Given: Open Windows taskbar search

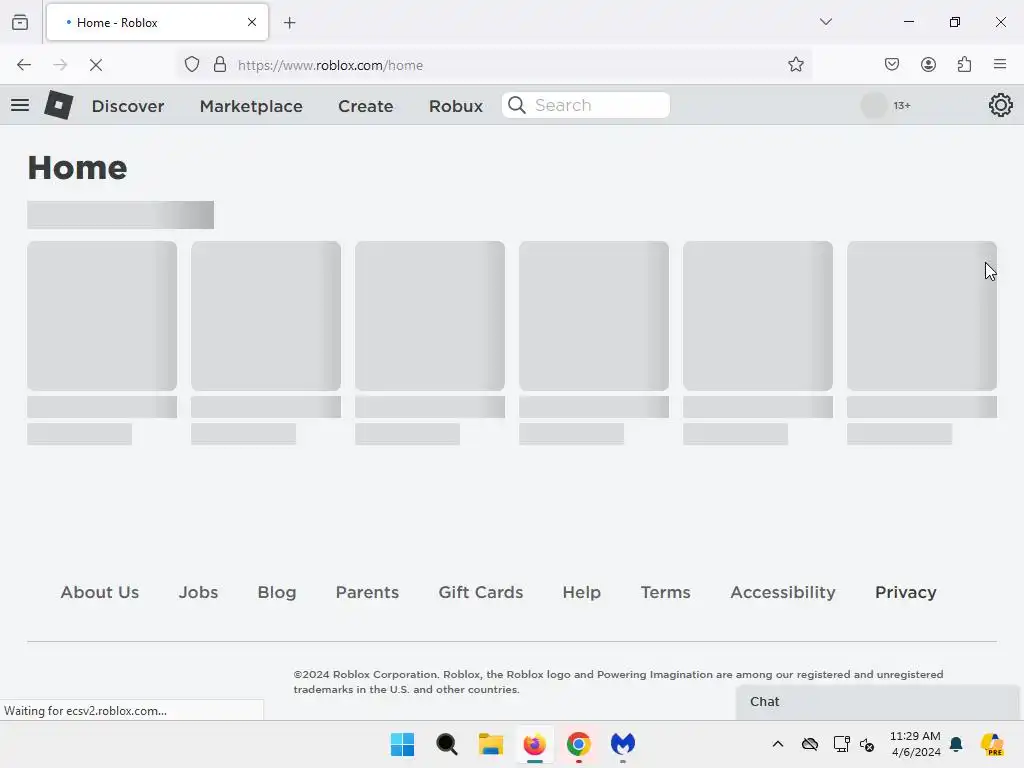Looking at the screenshot, I should point(447,744).
